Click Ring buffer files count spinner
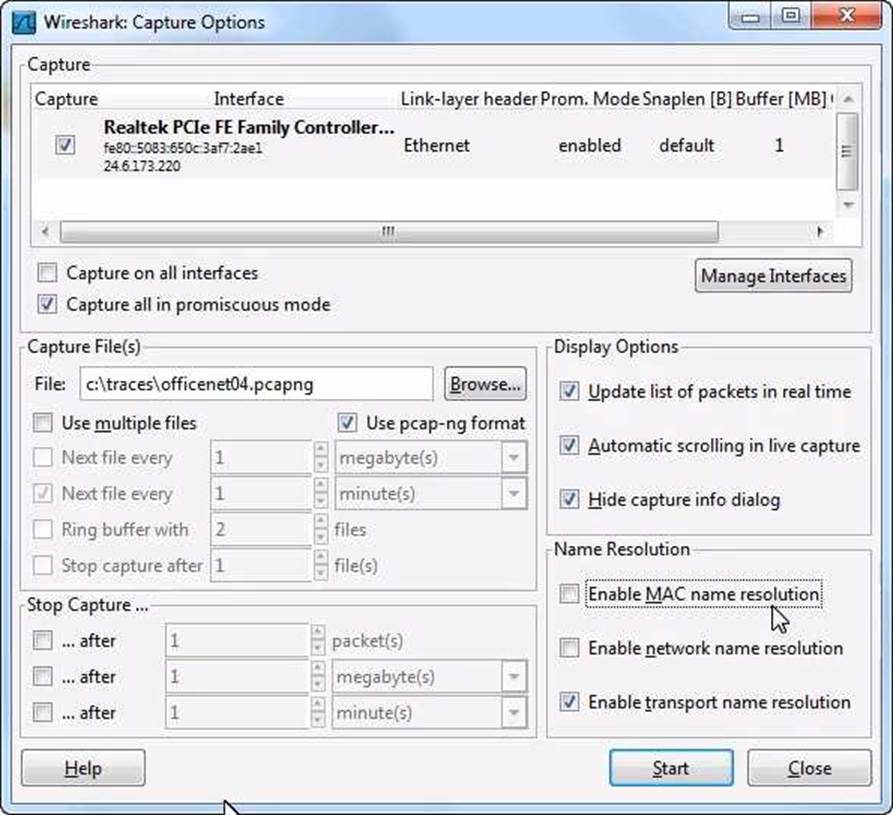Screen dimensions: 893x815 coord(321,529)
